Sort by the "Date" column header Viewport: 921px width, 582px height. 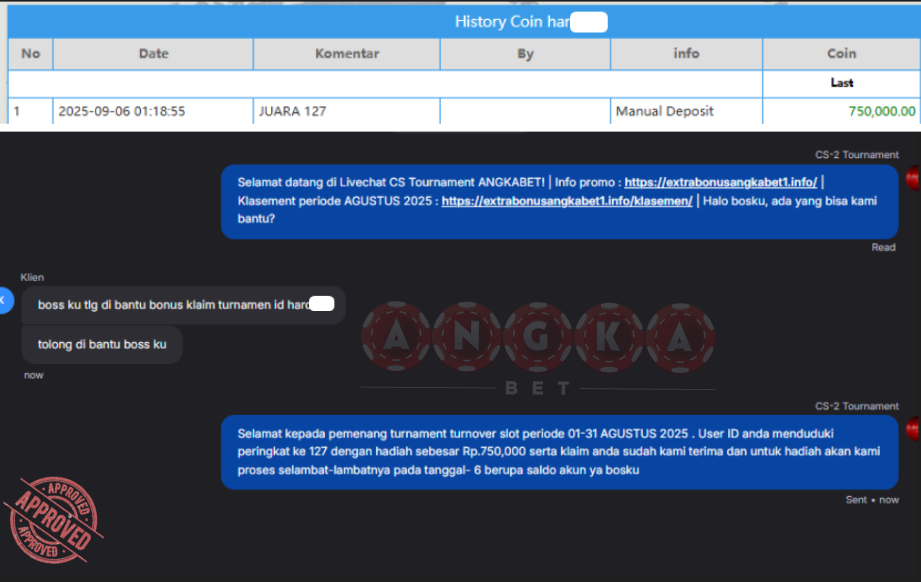tap(153, 54)
